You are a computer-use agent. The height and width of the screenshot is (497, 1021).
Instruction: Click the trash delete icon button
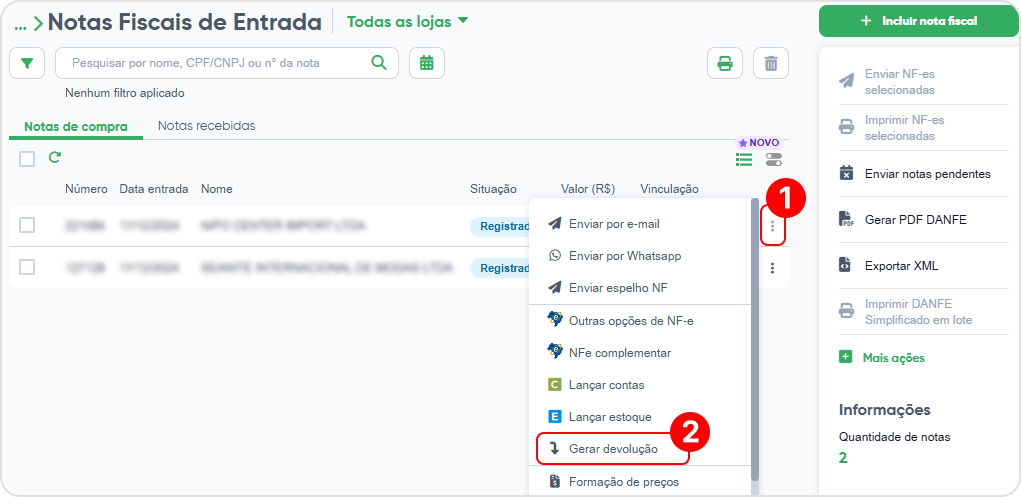click(771, 63)
